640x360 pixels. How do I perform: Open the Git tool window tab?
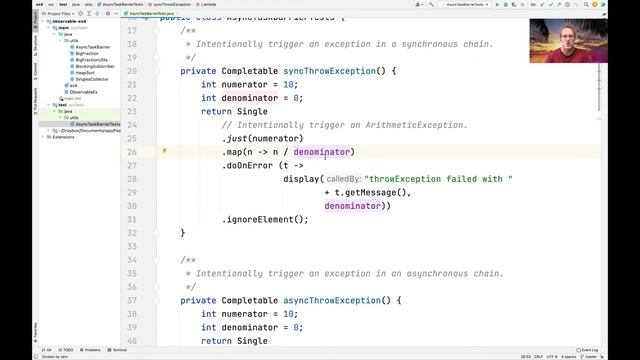(x=47, y=350)
